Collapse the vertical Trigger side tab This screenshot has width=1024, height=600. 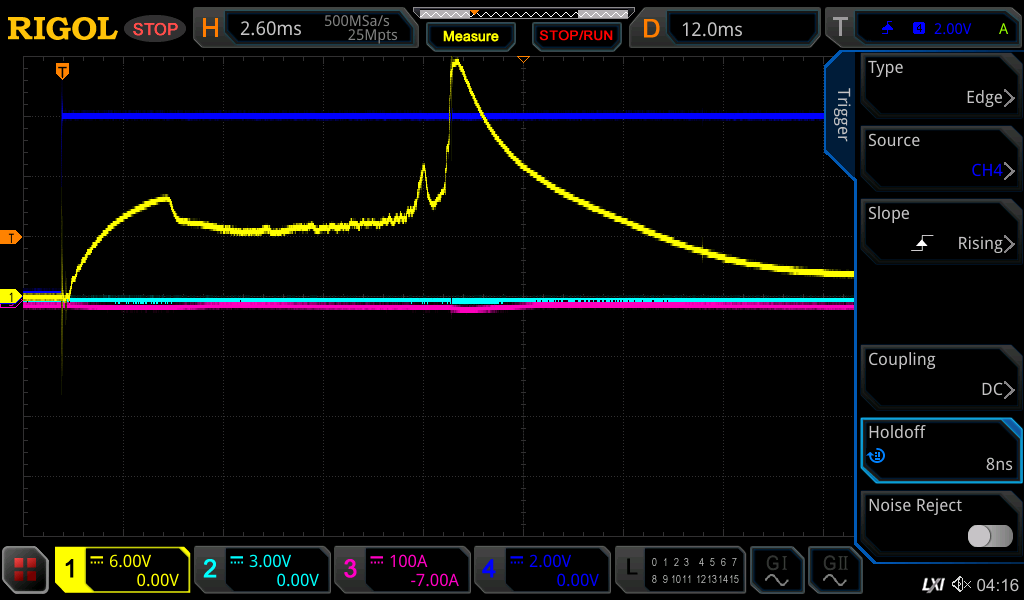[842, 115]
